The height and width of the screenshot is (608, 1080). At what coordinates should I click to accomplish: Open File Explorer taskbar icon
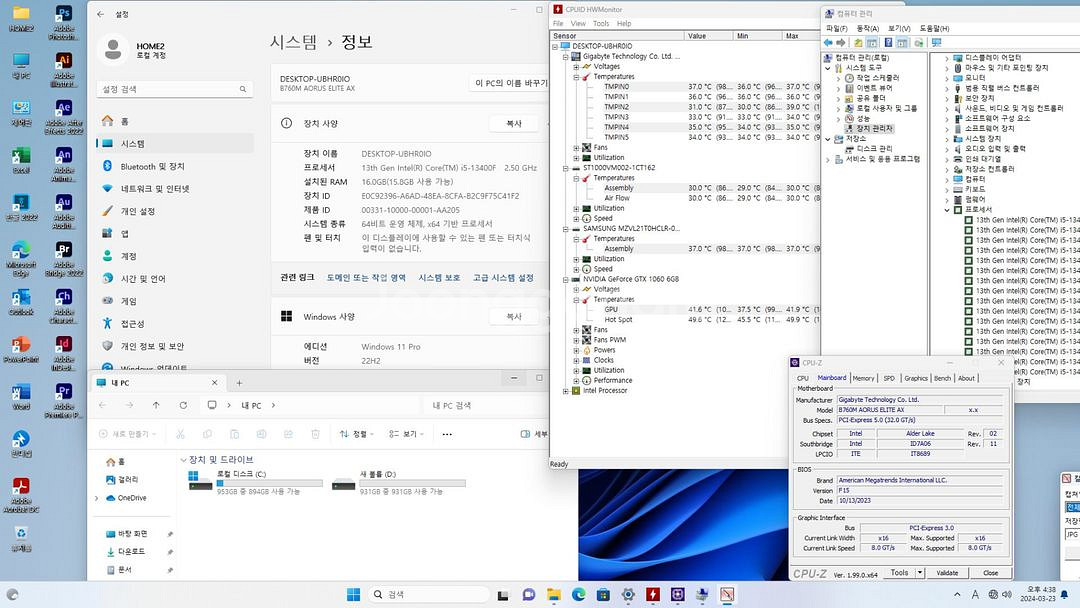click(x=554, y=594)
